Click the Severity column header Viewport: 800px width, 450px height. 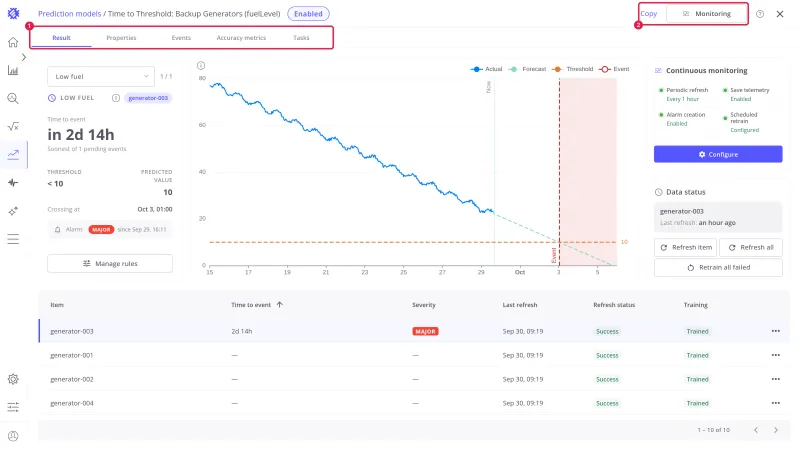tap(423, 305)
